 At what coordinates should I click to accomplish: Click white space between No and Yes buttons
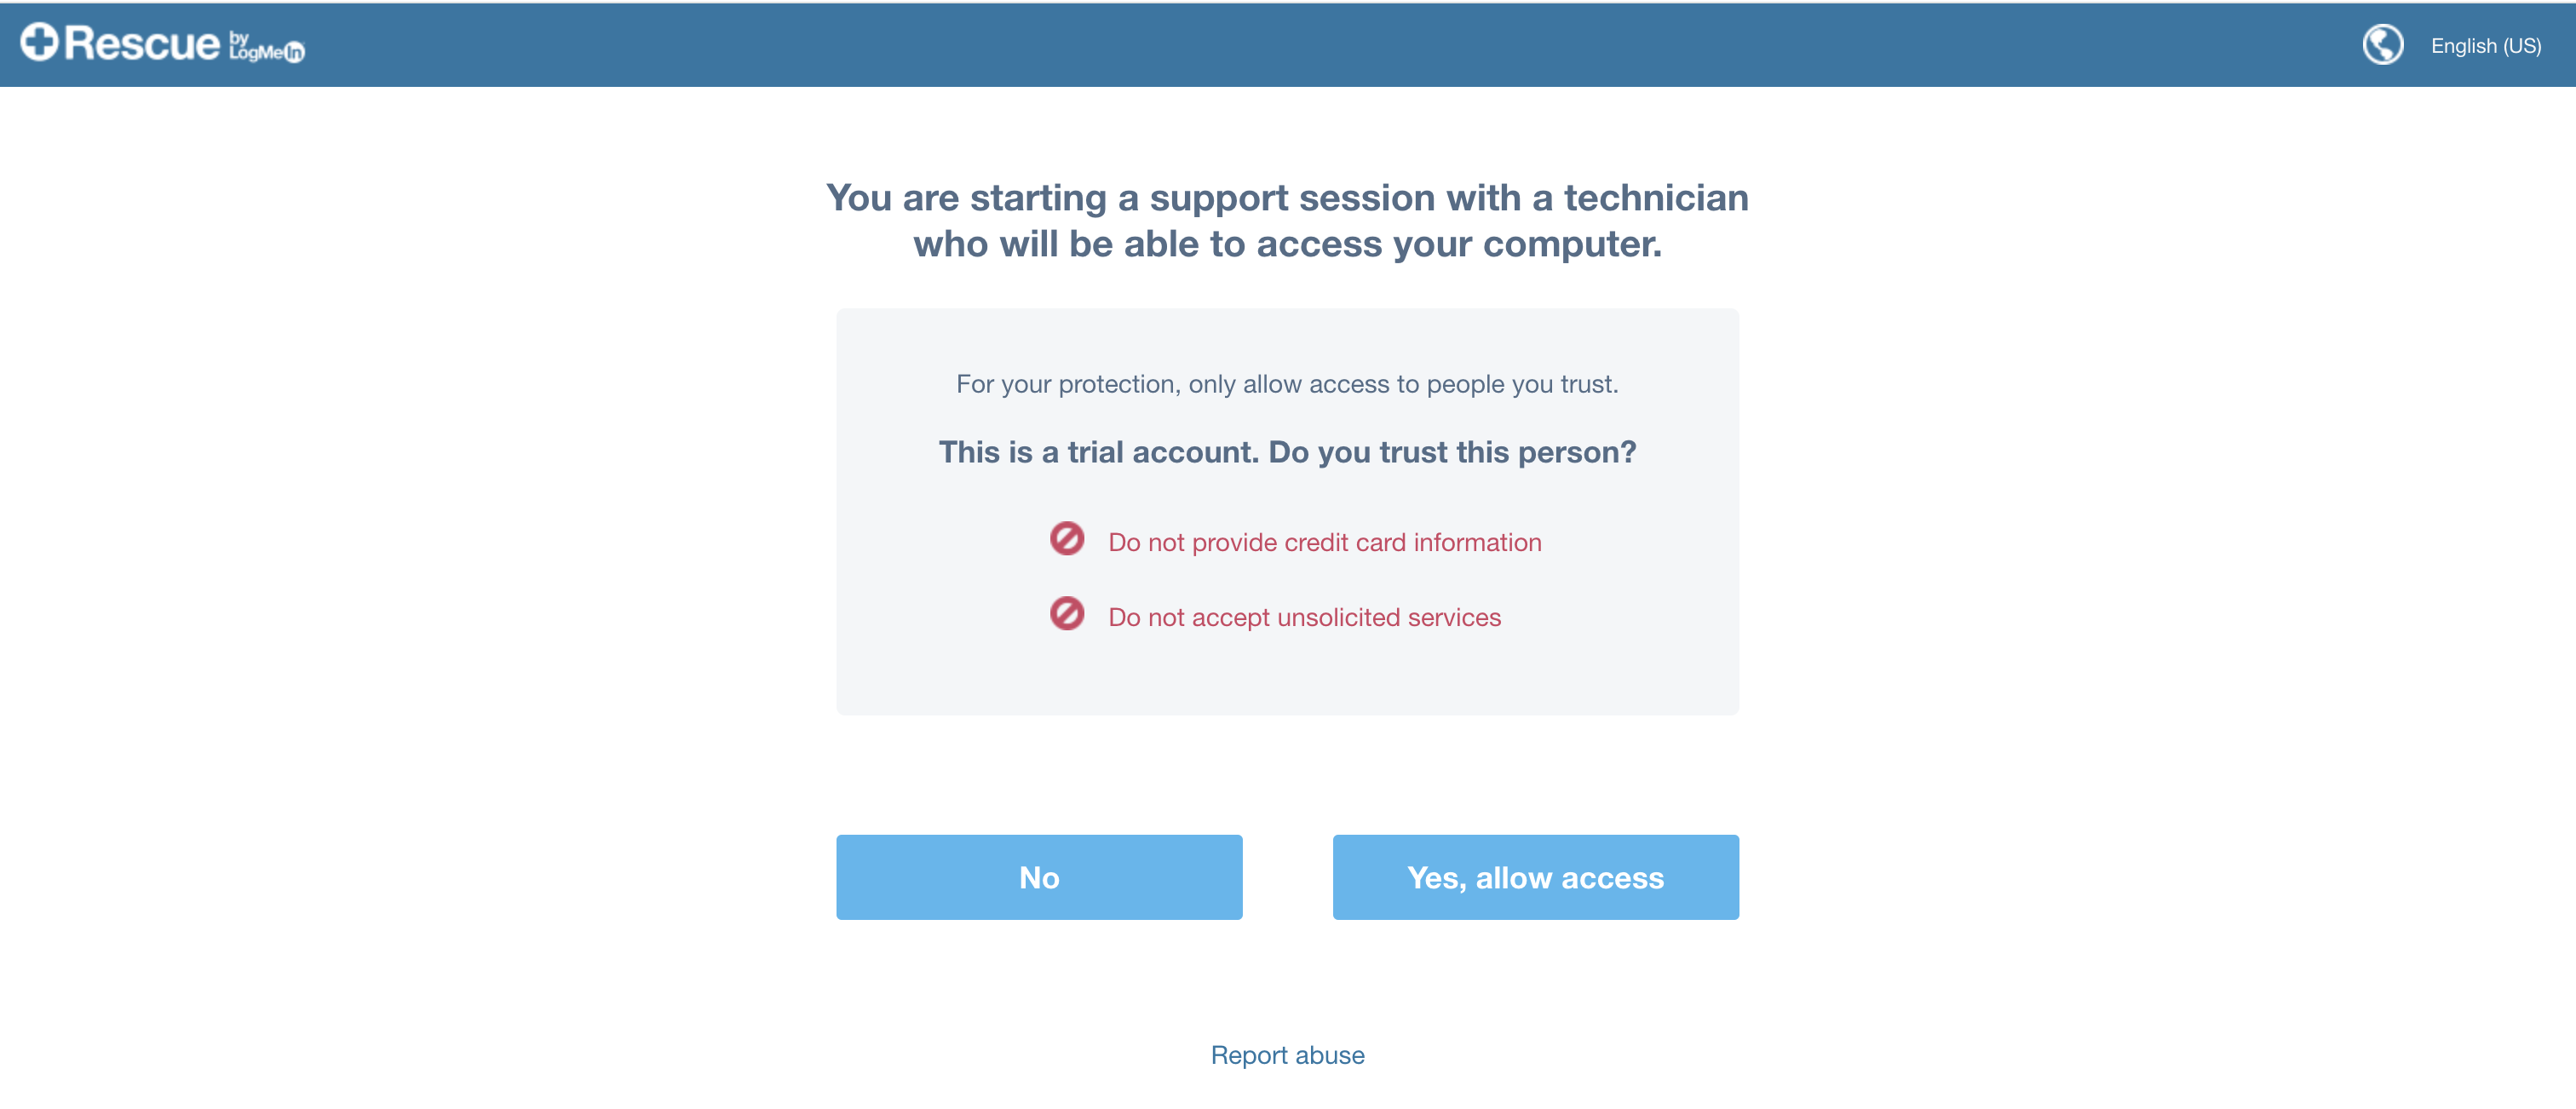click(1287, 877)
